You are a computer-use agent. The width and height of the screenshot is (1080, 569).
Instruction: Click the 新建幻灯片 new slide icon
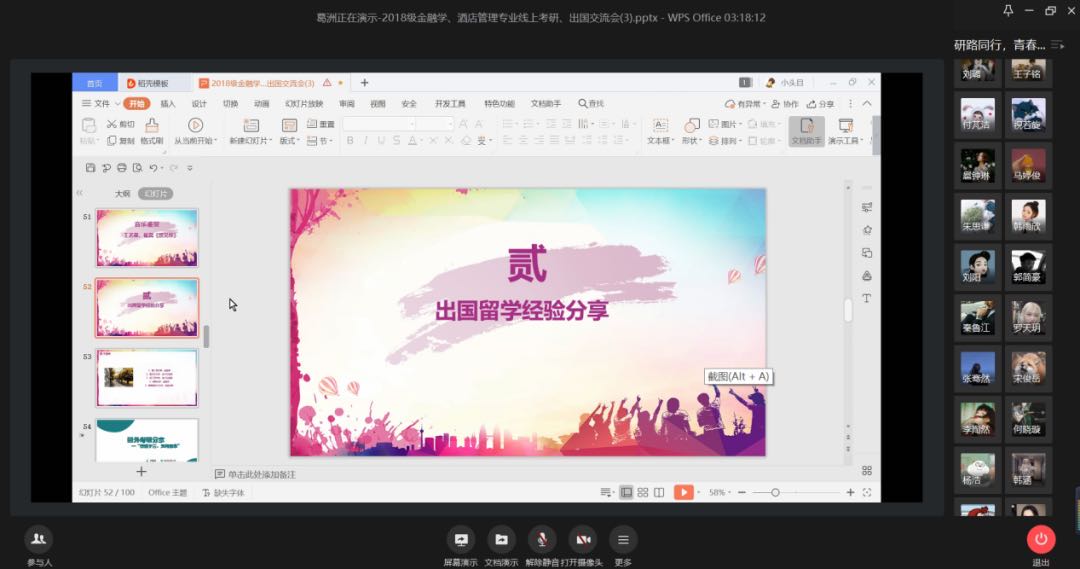251,125
